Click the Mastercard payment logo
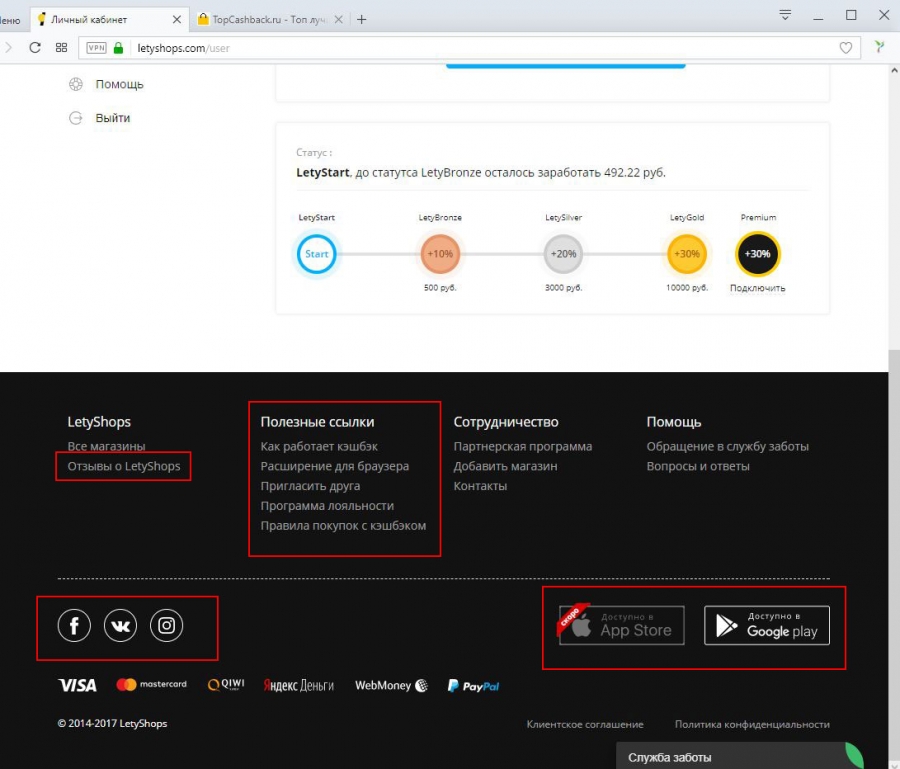This screenshot has width=900, height=769. click(x=152, y=685)
